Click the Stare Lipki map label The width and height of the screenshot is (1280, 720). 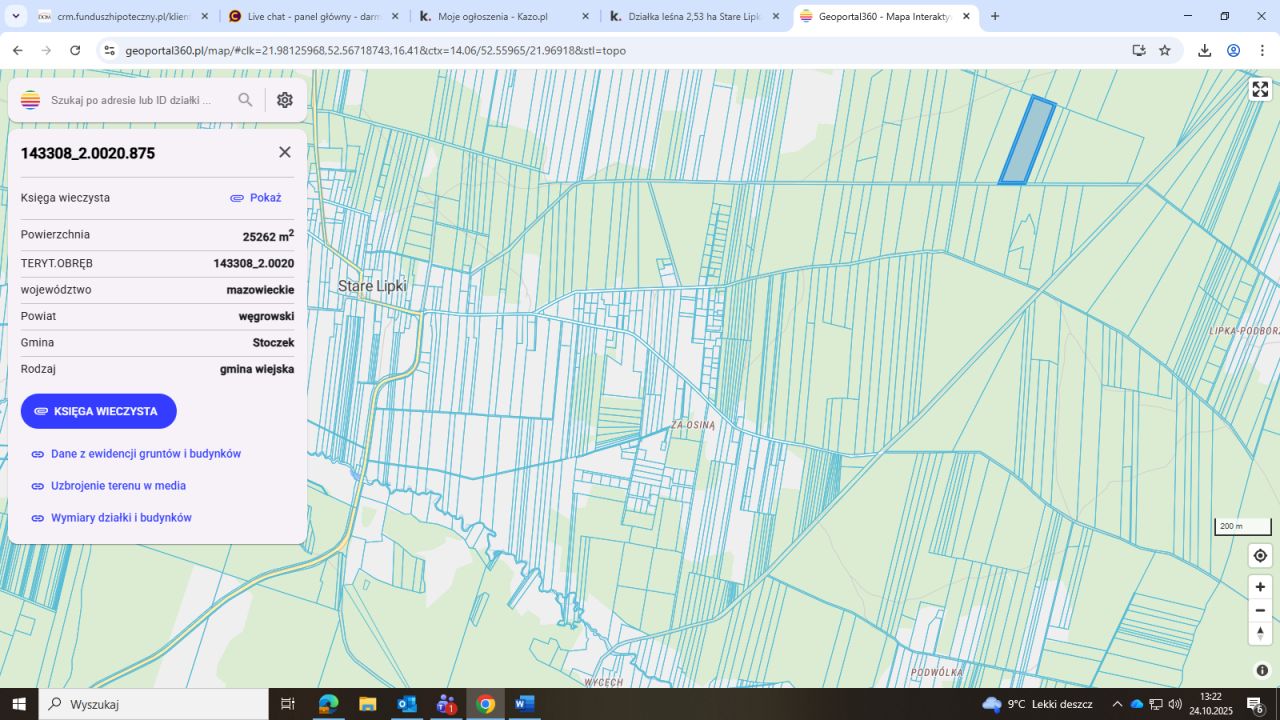pyautogui.click(x=372, y=287)
